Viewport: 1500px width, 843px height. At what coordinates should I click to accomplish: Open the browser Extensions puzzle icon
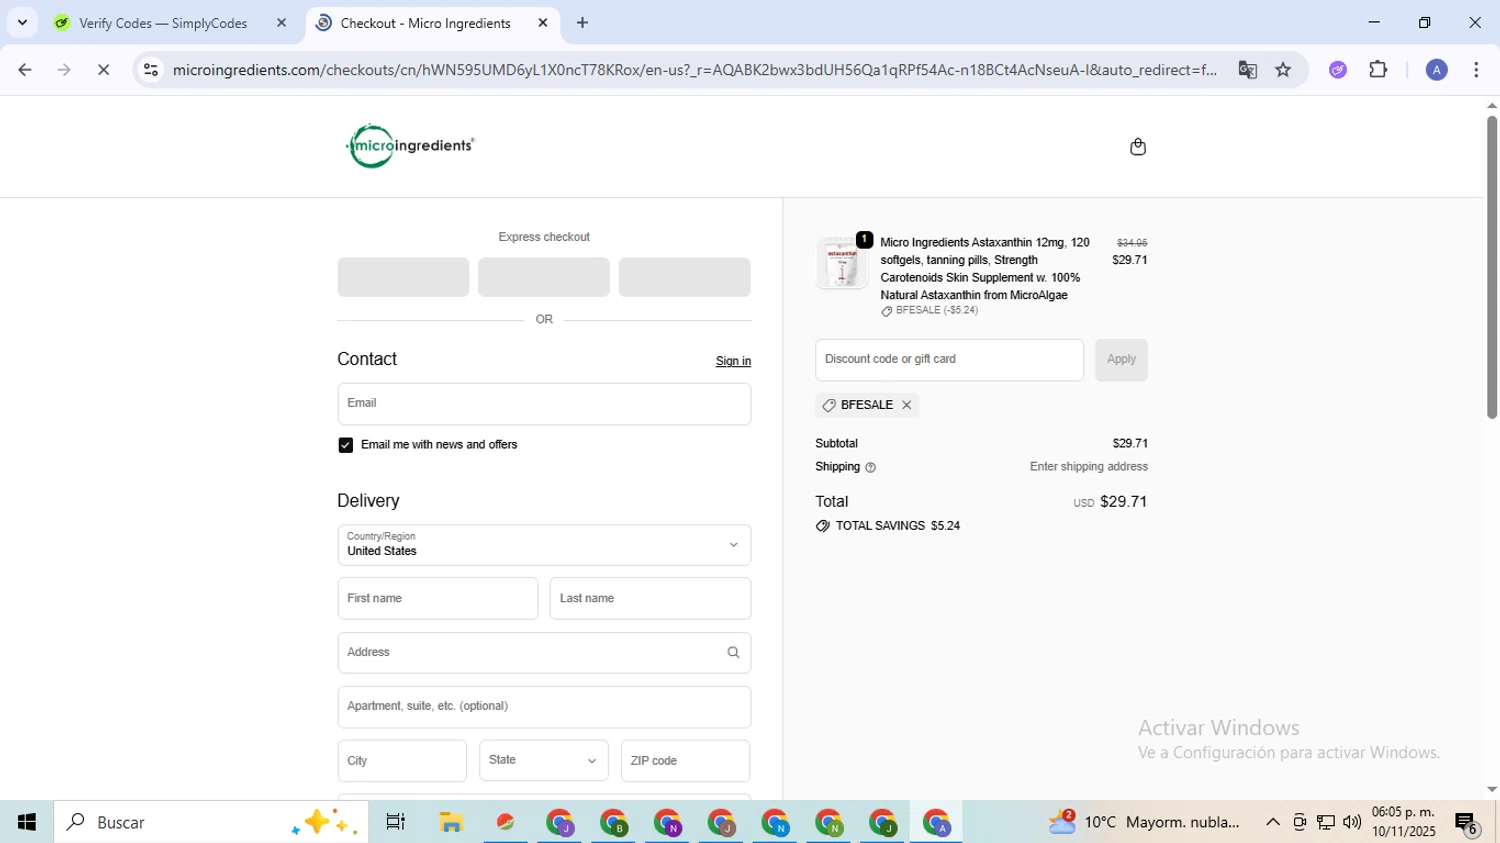(x=1378, y=70)
